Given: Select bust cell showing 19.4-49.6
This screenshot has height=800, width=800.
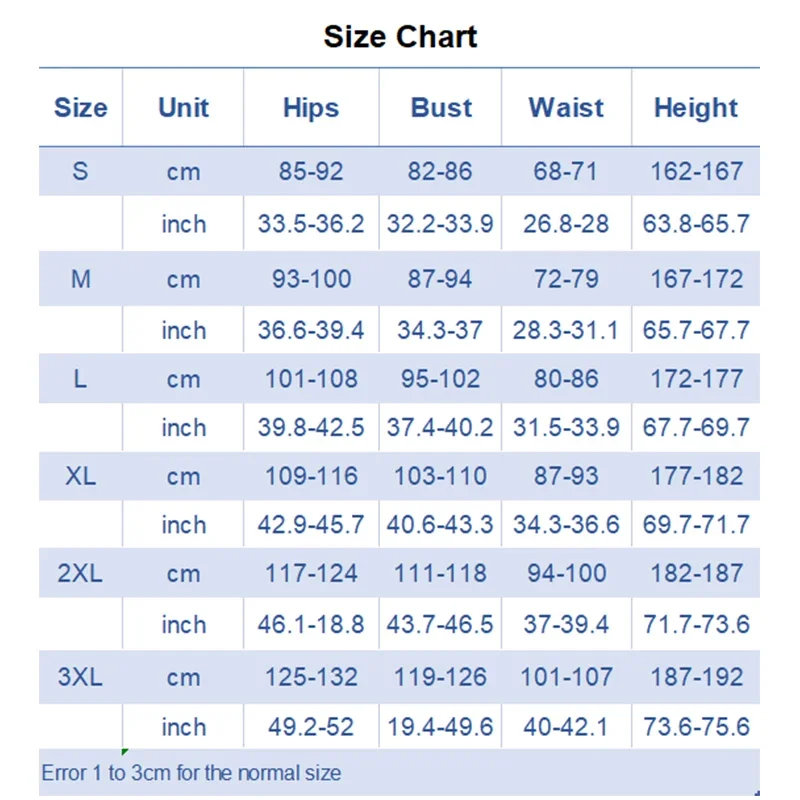Looking at the screenshot, I should pyautogui.click(x=440, y=727).
